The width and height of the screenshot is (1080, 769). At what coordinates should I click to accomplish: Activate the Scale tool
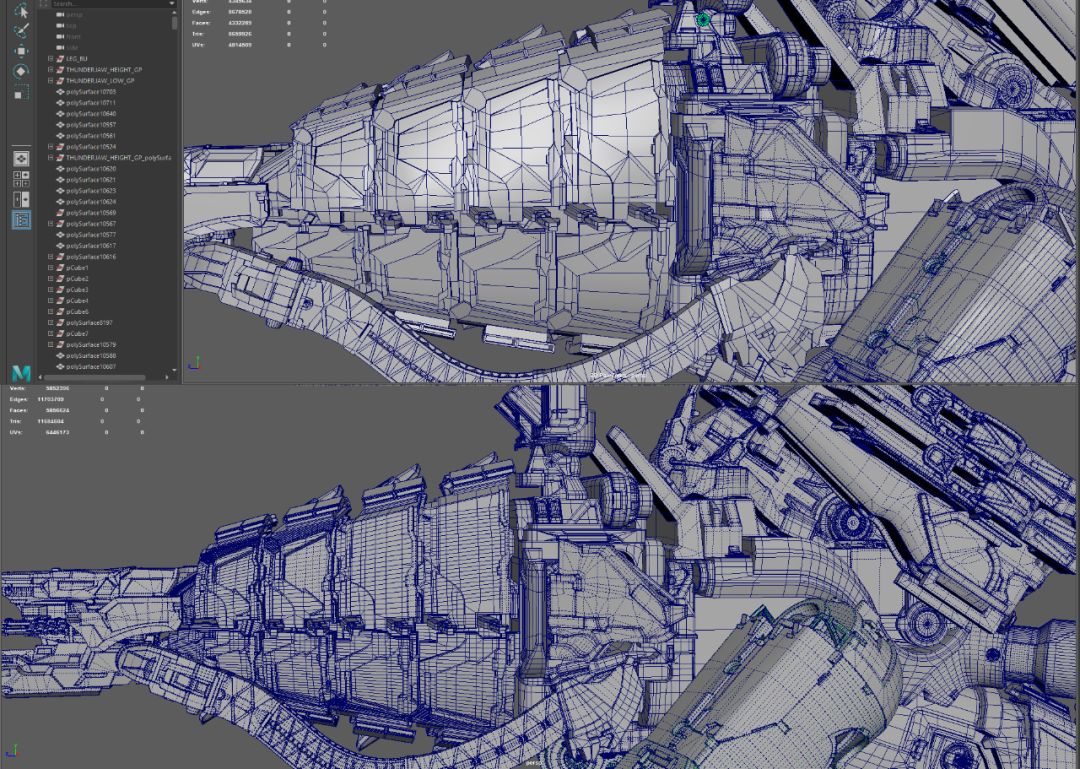[x=21, y=92]
